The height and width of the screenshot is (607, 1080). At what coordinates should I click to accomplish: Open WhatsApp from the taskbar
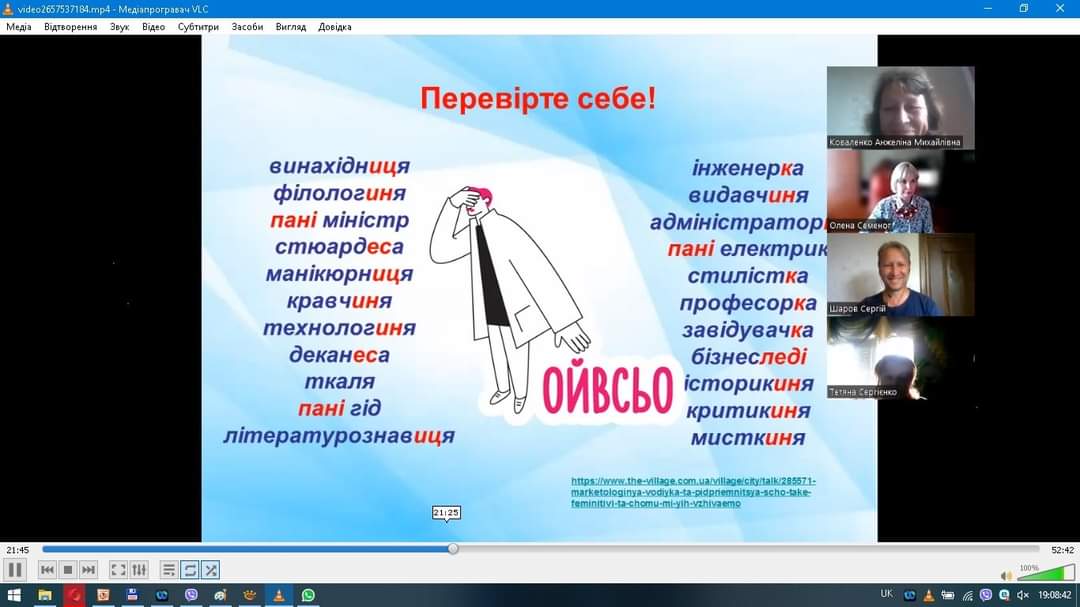tap(308, 595)
